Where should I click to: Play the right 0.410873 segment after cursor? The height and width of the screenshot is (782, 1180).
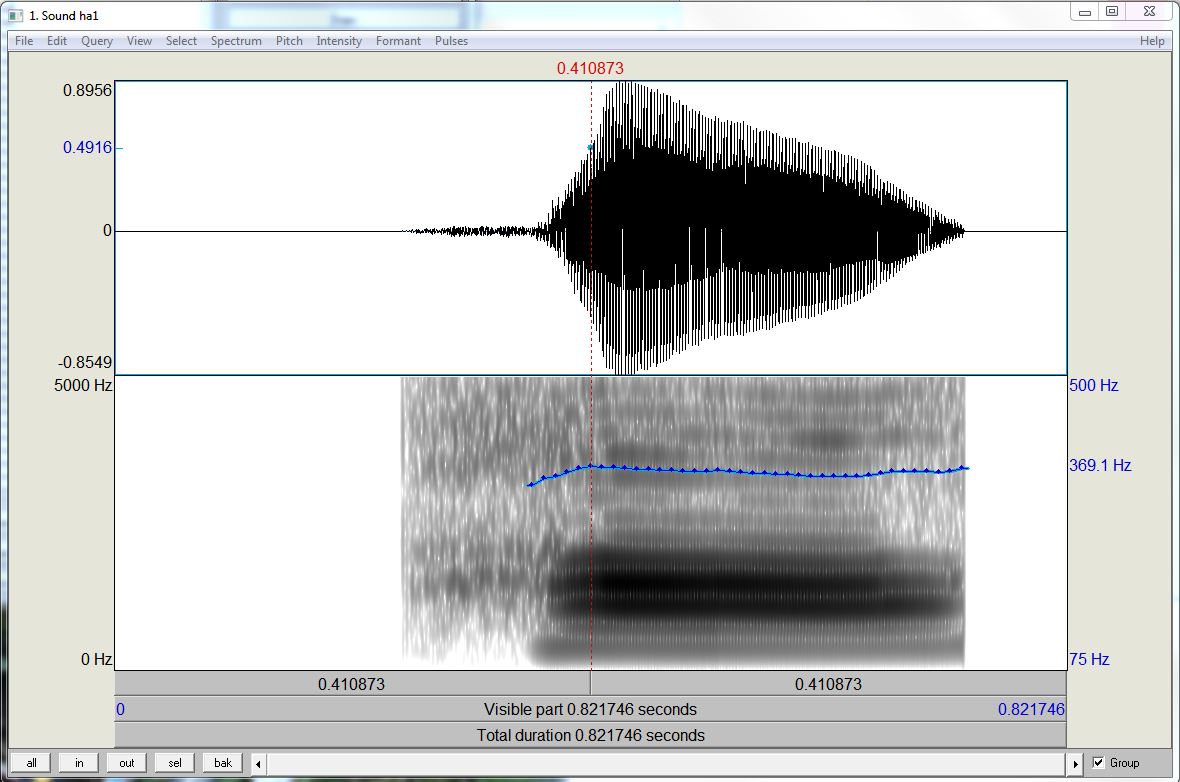pos(829,683)
